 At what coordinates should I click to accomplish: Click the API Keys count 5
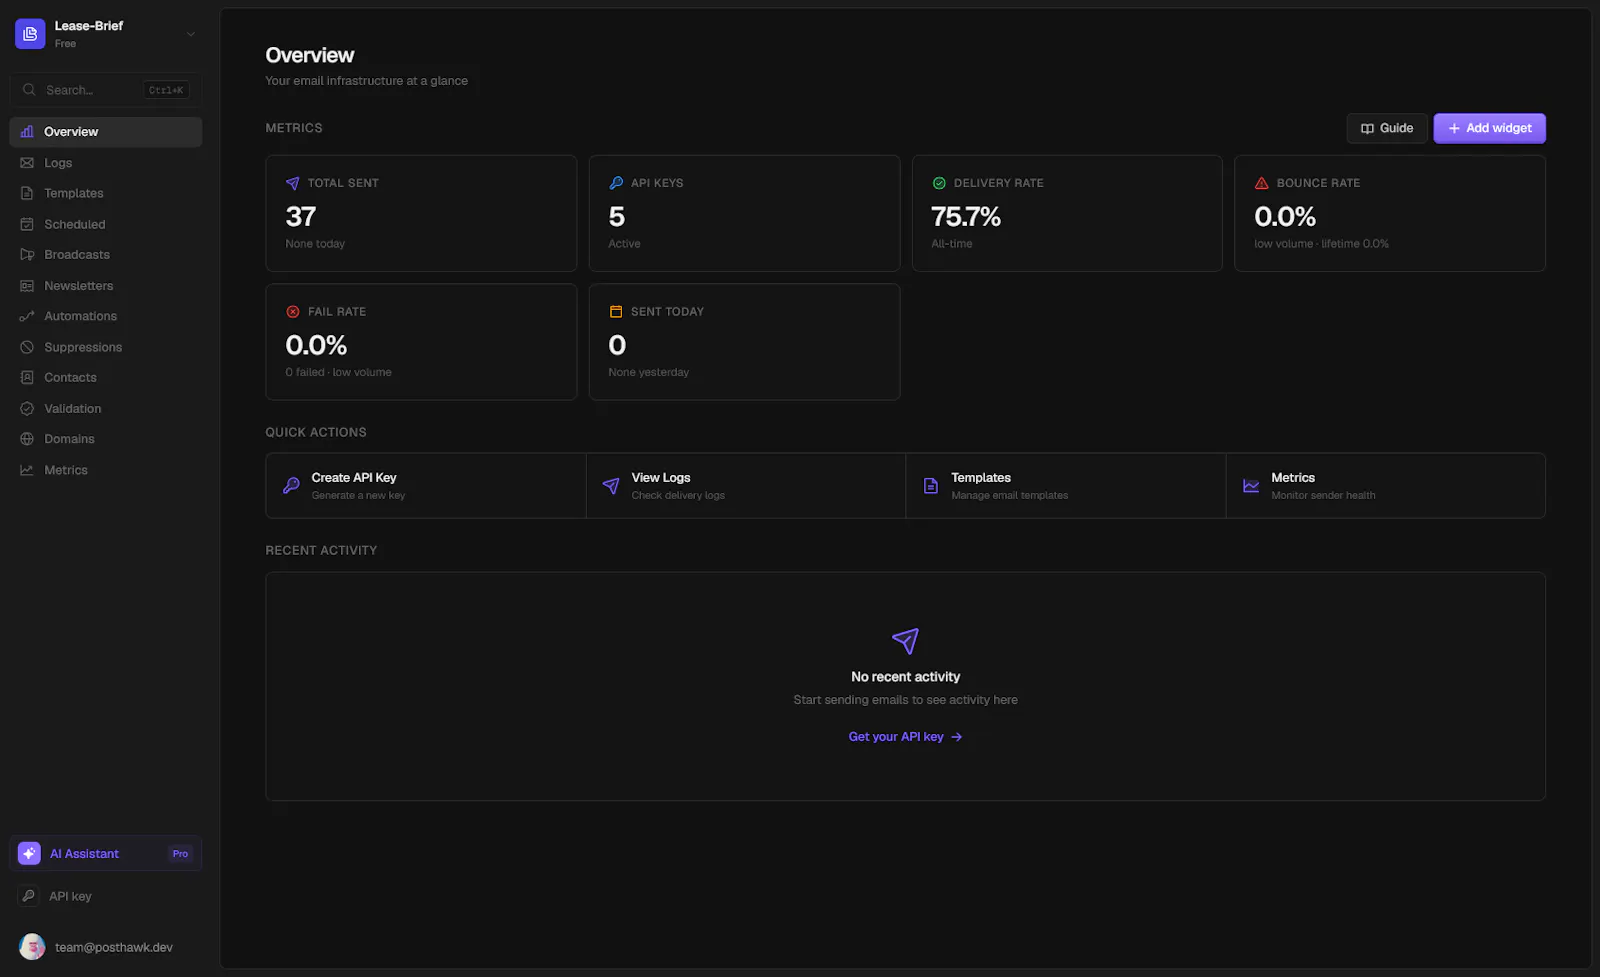point(617,216)
